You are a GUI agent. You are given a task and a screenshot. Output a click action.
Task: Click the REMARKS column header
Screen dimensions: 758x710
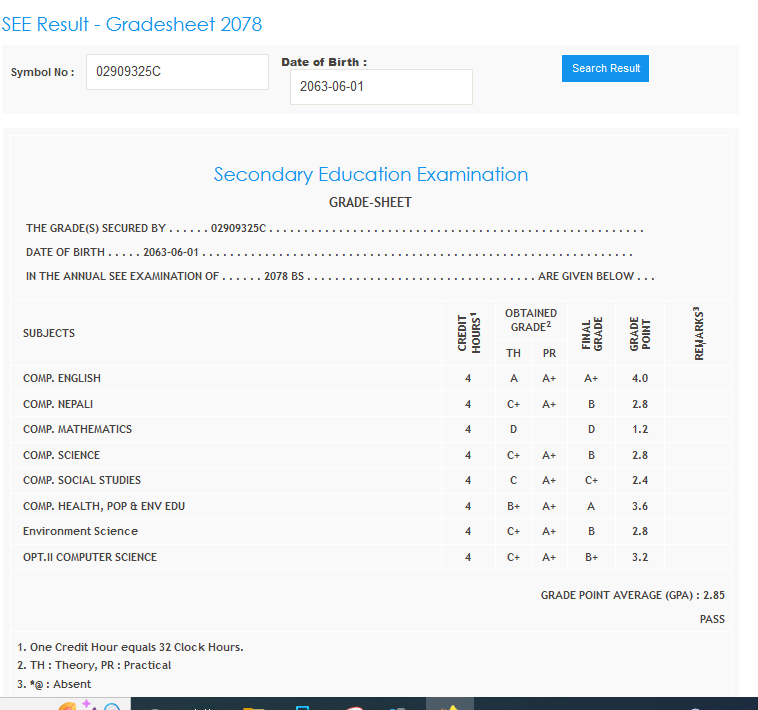coord(698,333)
